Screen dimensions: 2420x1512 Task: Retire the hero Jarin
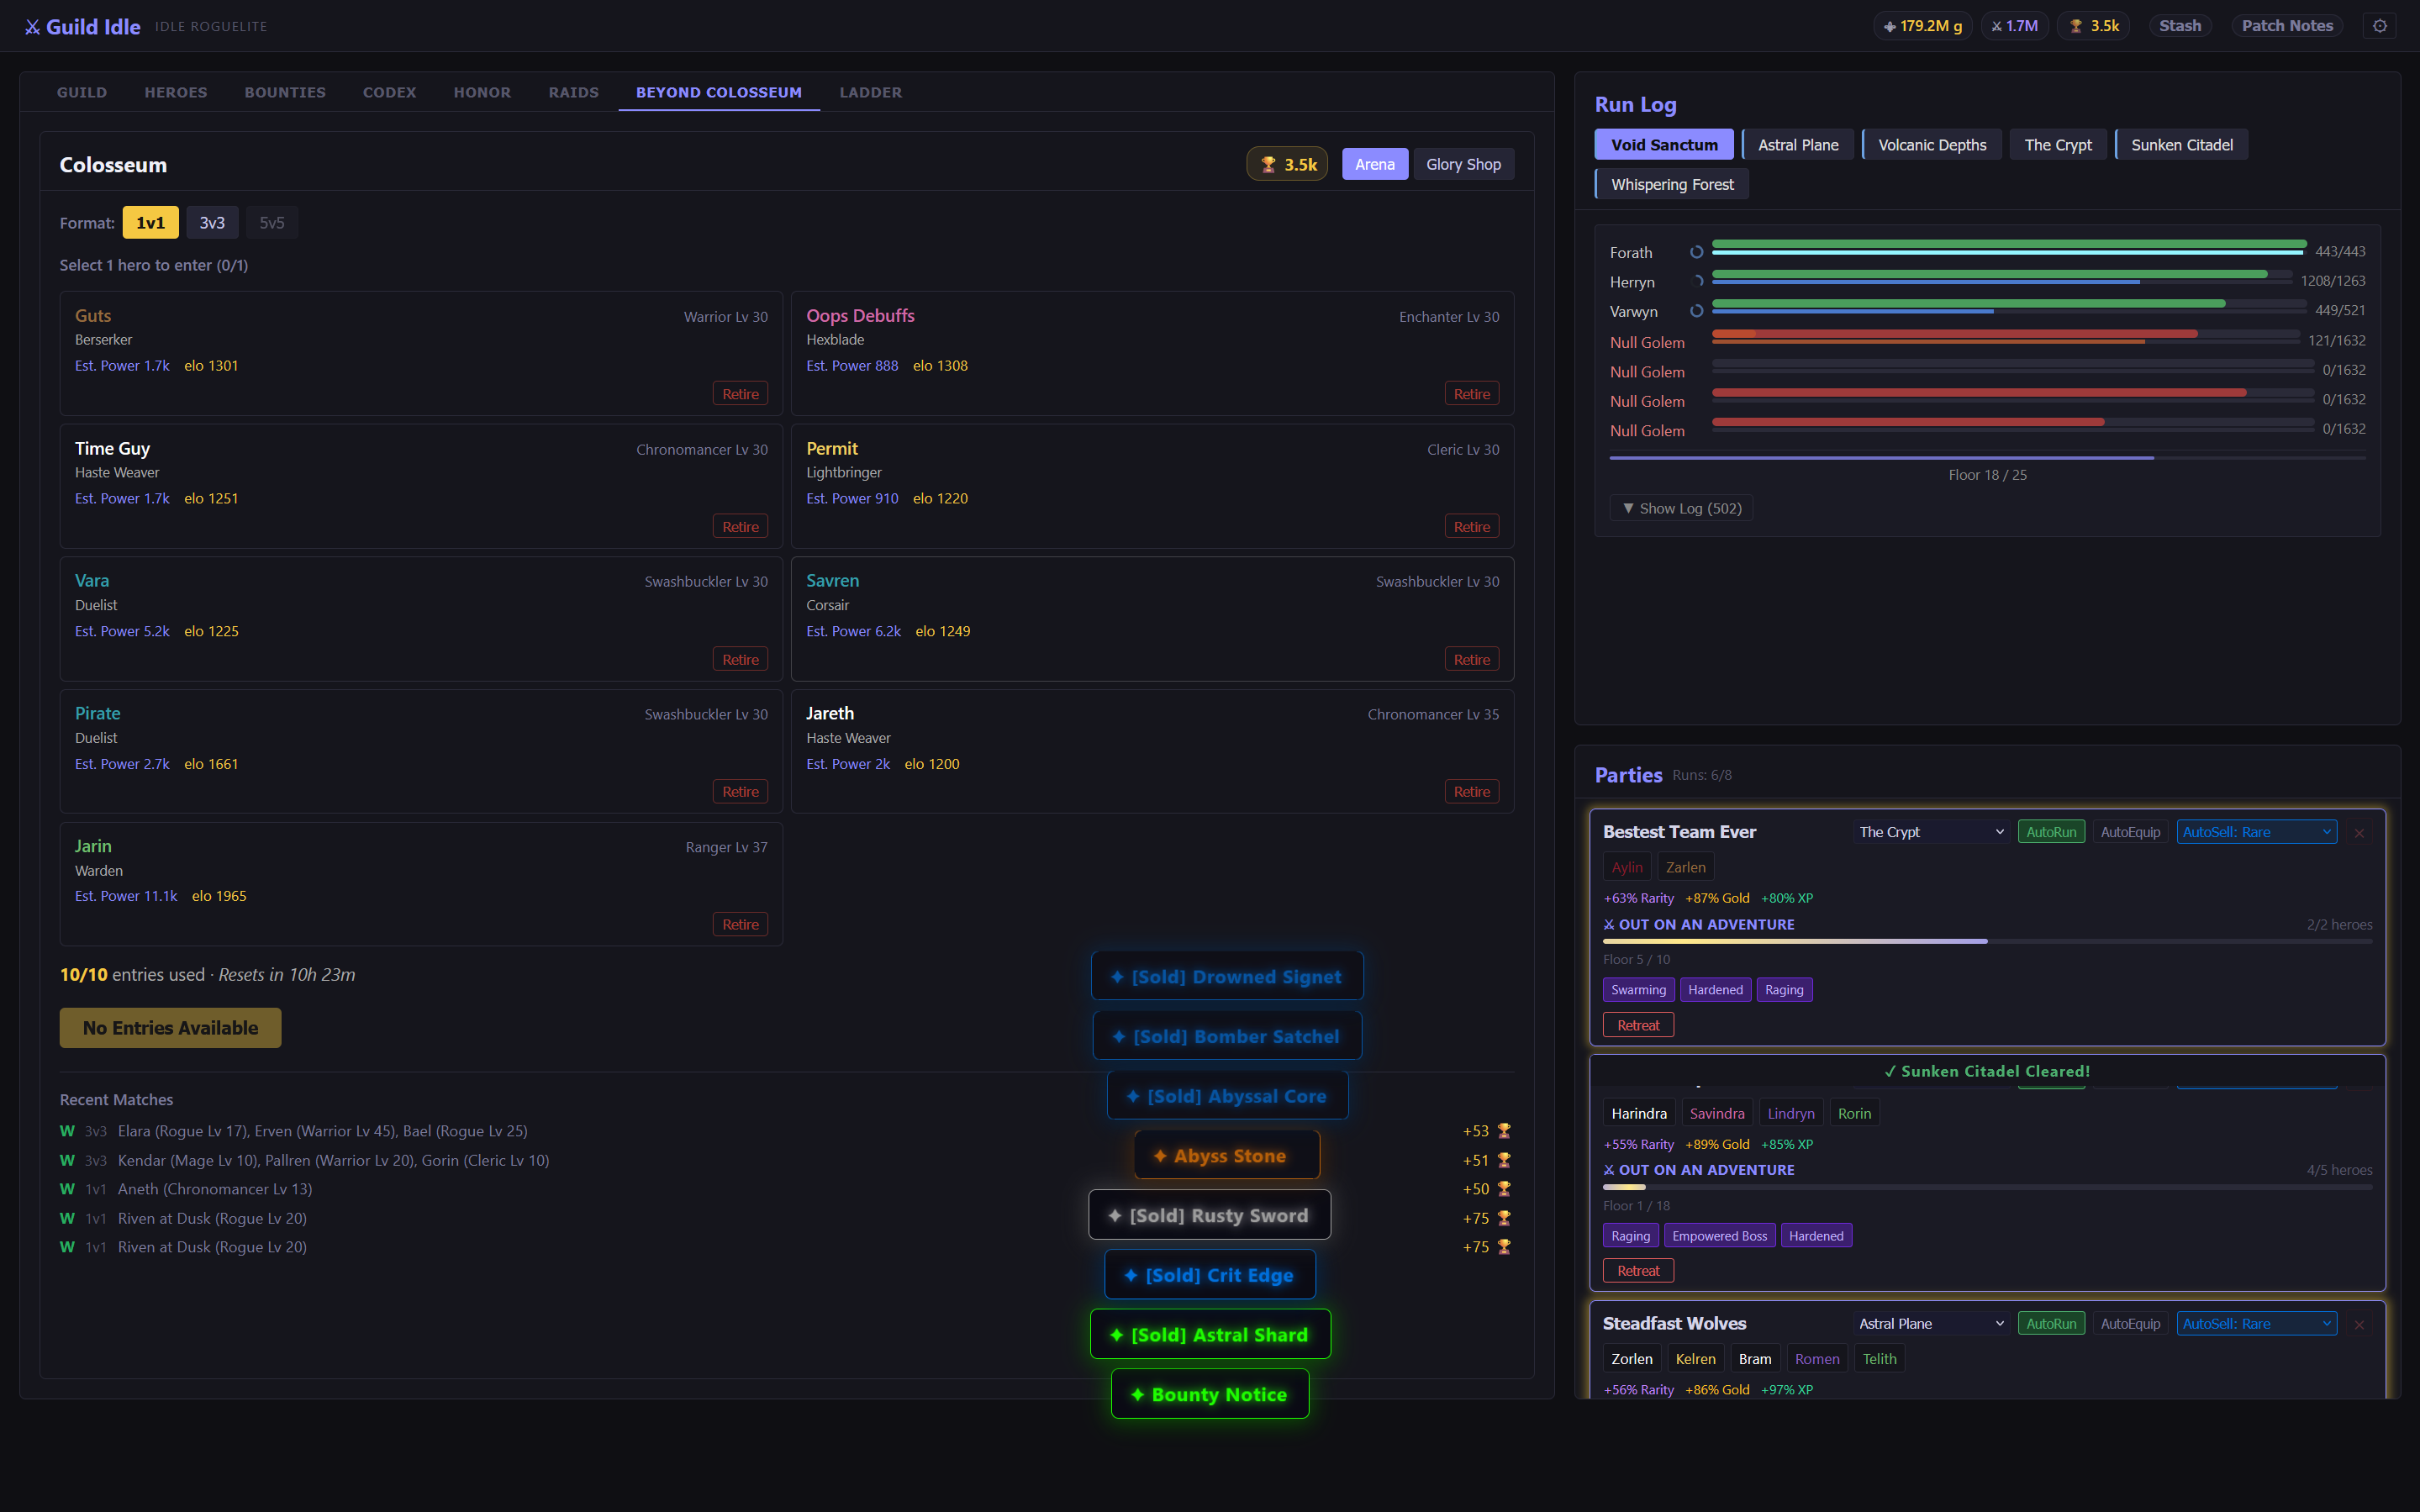740,924
